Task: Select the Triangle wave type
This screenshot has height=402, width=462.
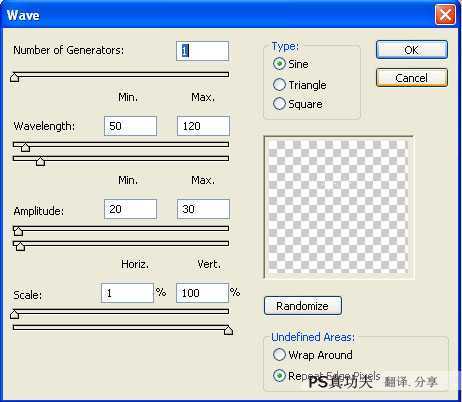Action: [x=299, y=85]
